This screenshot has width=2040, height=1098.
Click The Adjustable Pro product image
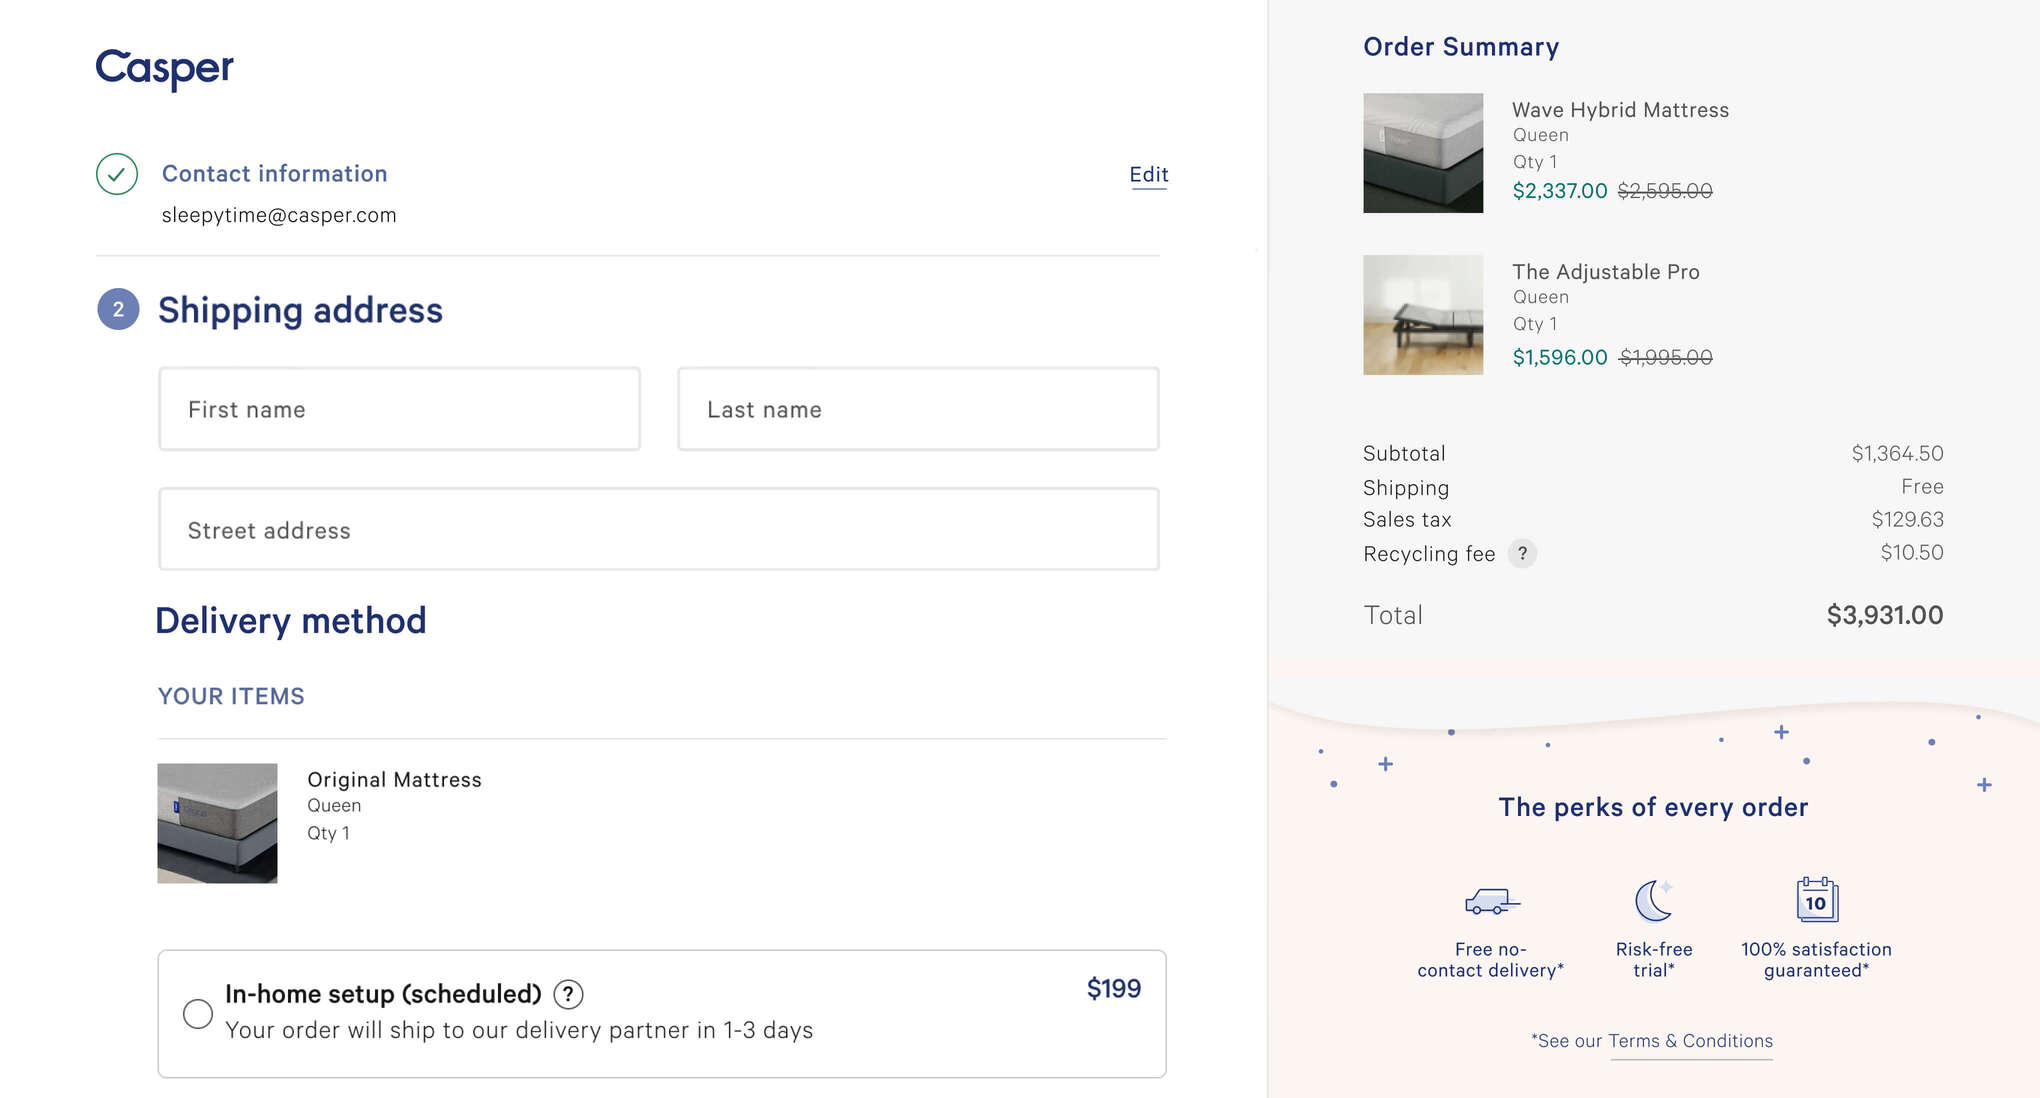pos(1422,315)
